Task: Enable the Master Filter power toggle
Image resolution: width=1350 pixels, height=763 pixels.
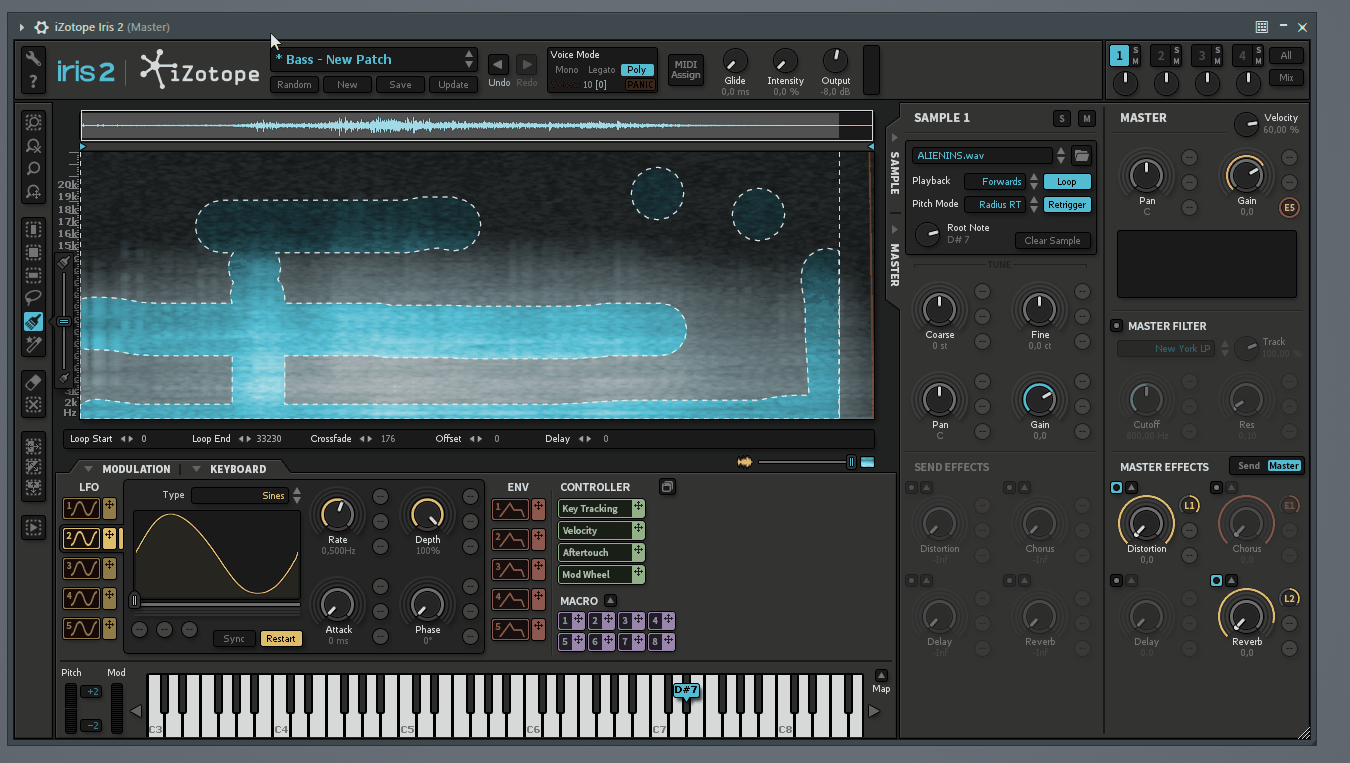Action: (1116, 326)
